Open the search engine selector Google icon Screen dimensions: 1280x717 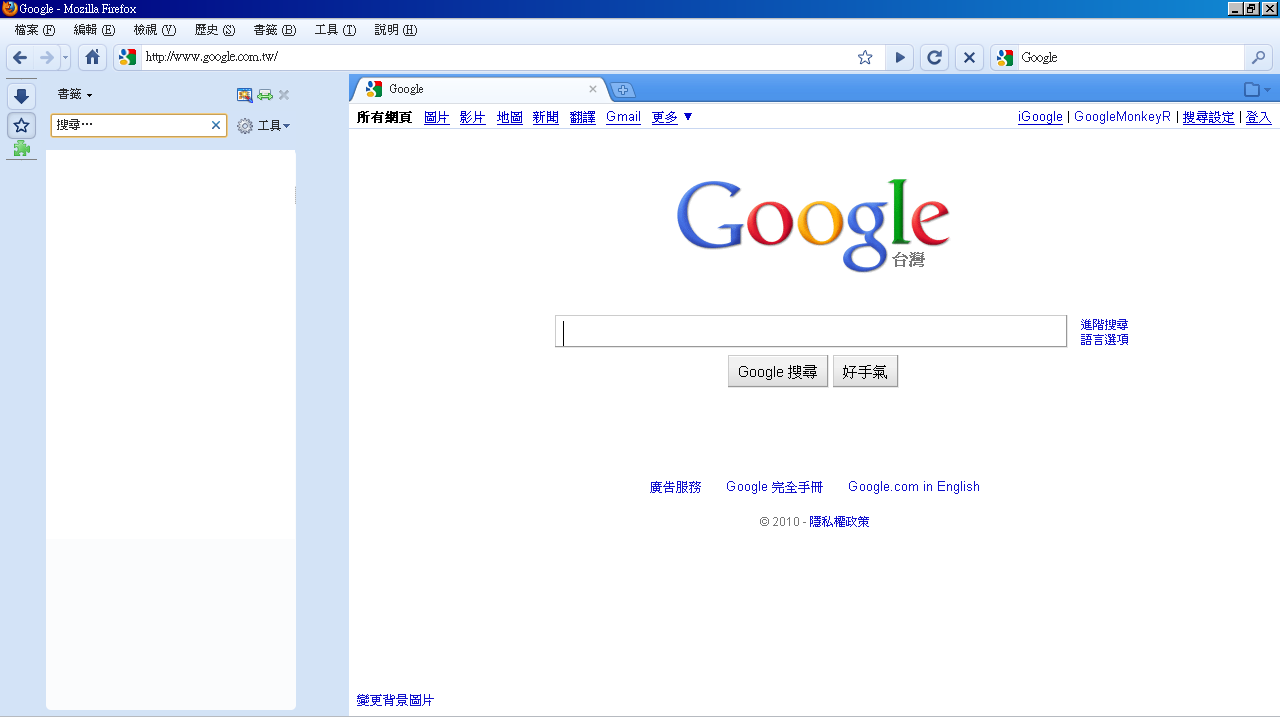(x=1005, y=57)
